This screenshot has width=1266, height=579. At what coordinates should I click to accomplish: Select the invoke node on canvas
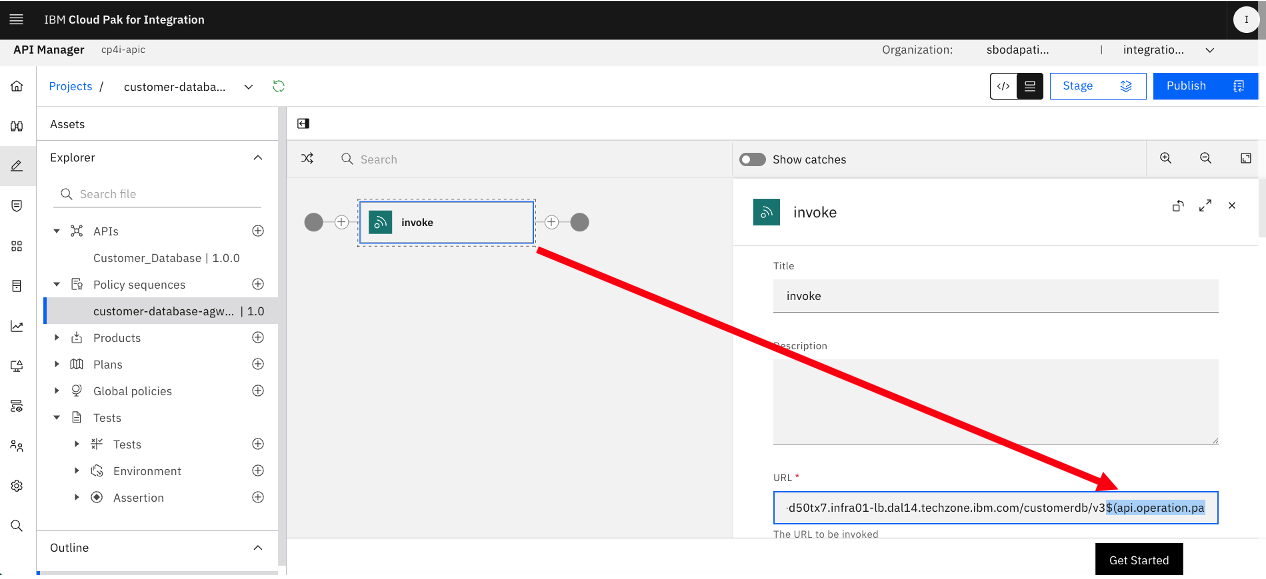pyautogui.click(x=446, y=222)
